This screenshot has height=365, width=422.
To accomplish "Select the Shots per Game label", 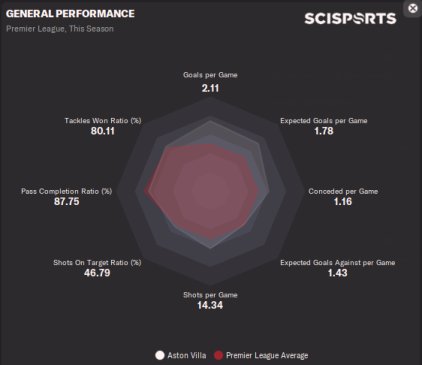I will click(210, 295).
